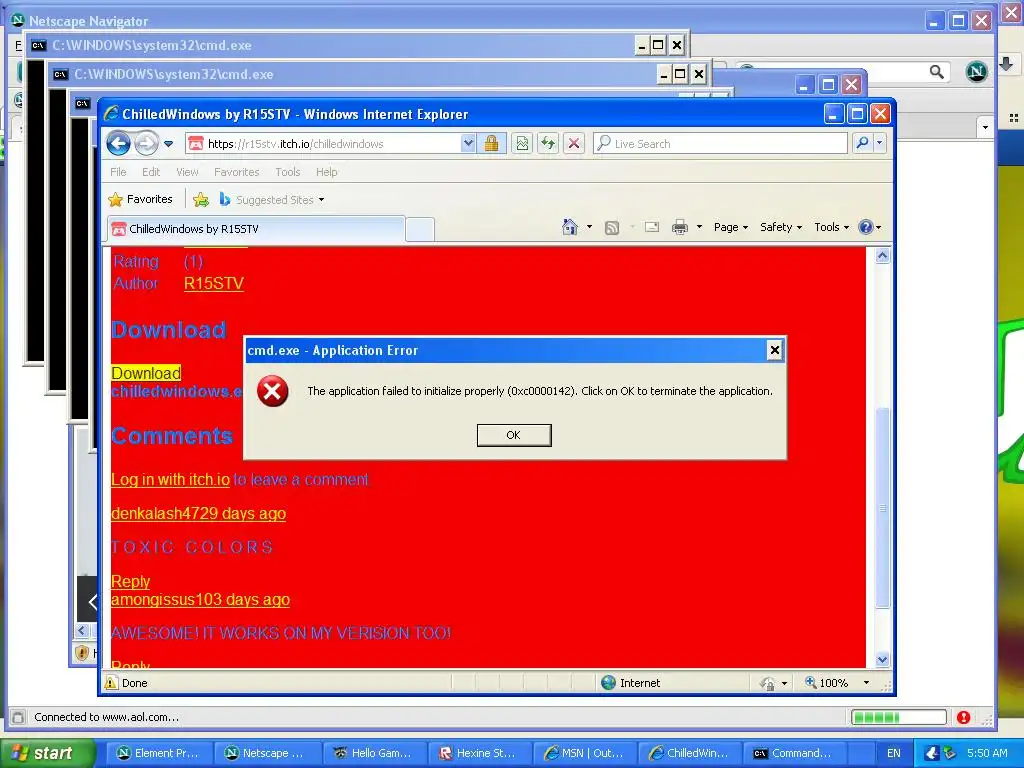1024x768 pixels.
Task: Click the Read Mail icon
Action: pos(652,227)
